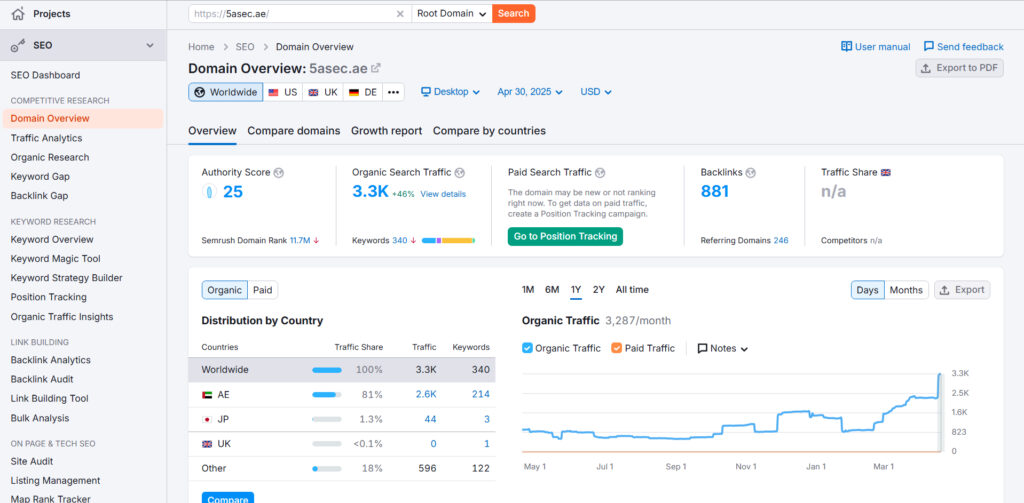This screenshot has height=503, width=1024.
Task: Click the AE flag in the country table
Action: coord(207,395)
